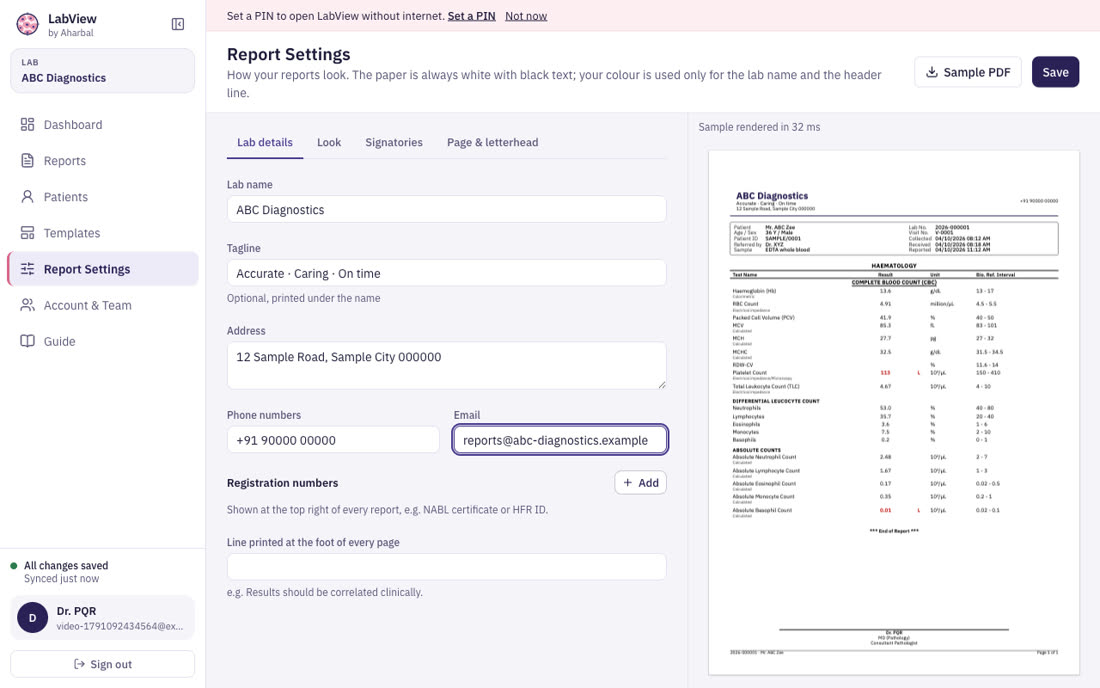Screen dimensions: 1100x688
Task: Open Dashboard via its grid icon
Action: click(27, 125)
